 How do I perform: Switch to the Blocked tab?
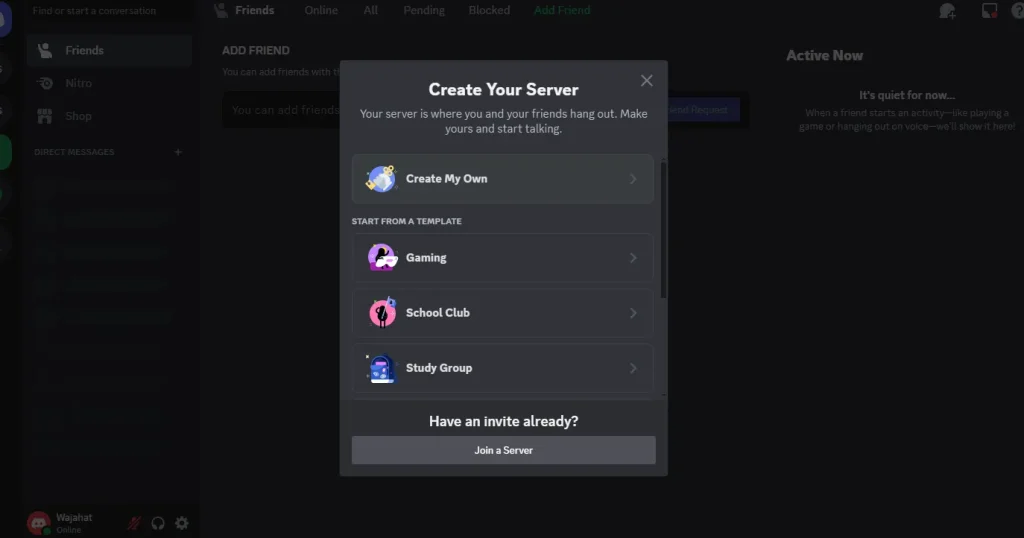pyautogui.click(x=489, y=10)
